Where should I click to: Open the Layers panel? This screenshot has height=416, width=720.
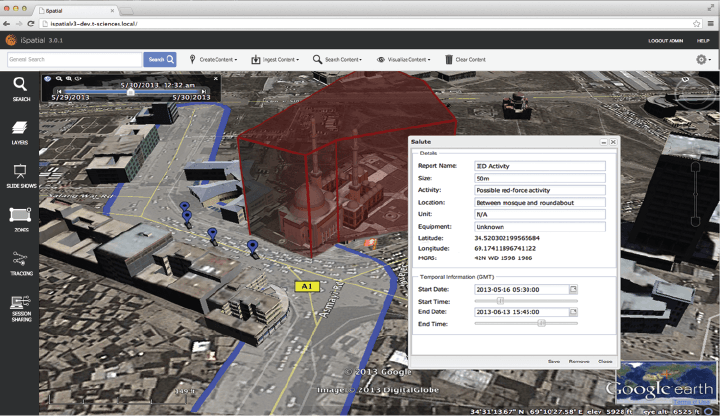pos(20,132)
